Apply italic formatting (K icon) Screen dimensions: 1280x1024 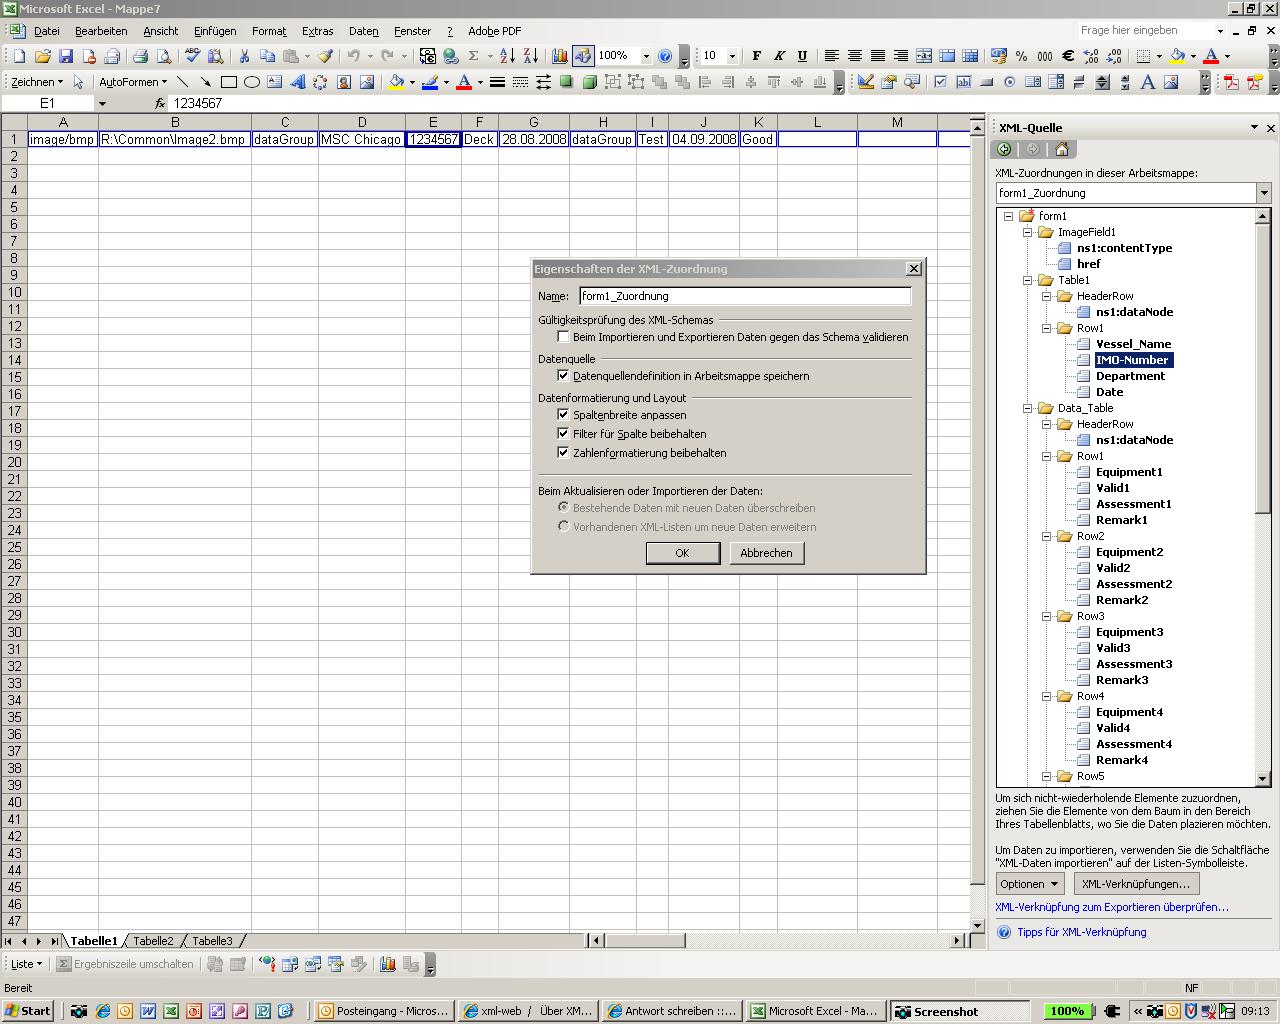tap(779, 56)
